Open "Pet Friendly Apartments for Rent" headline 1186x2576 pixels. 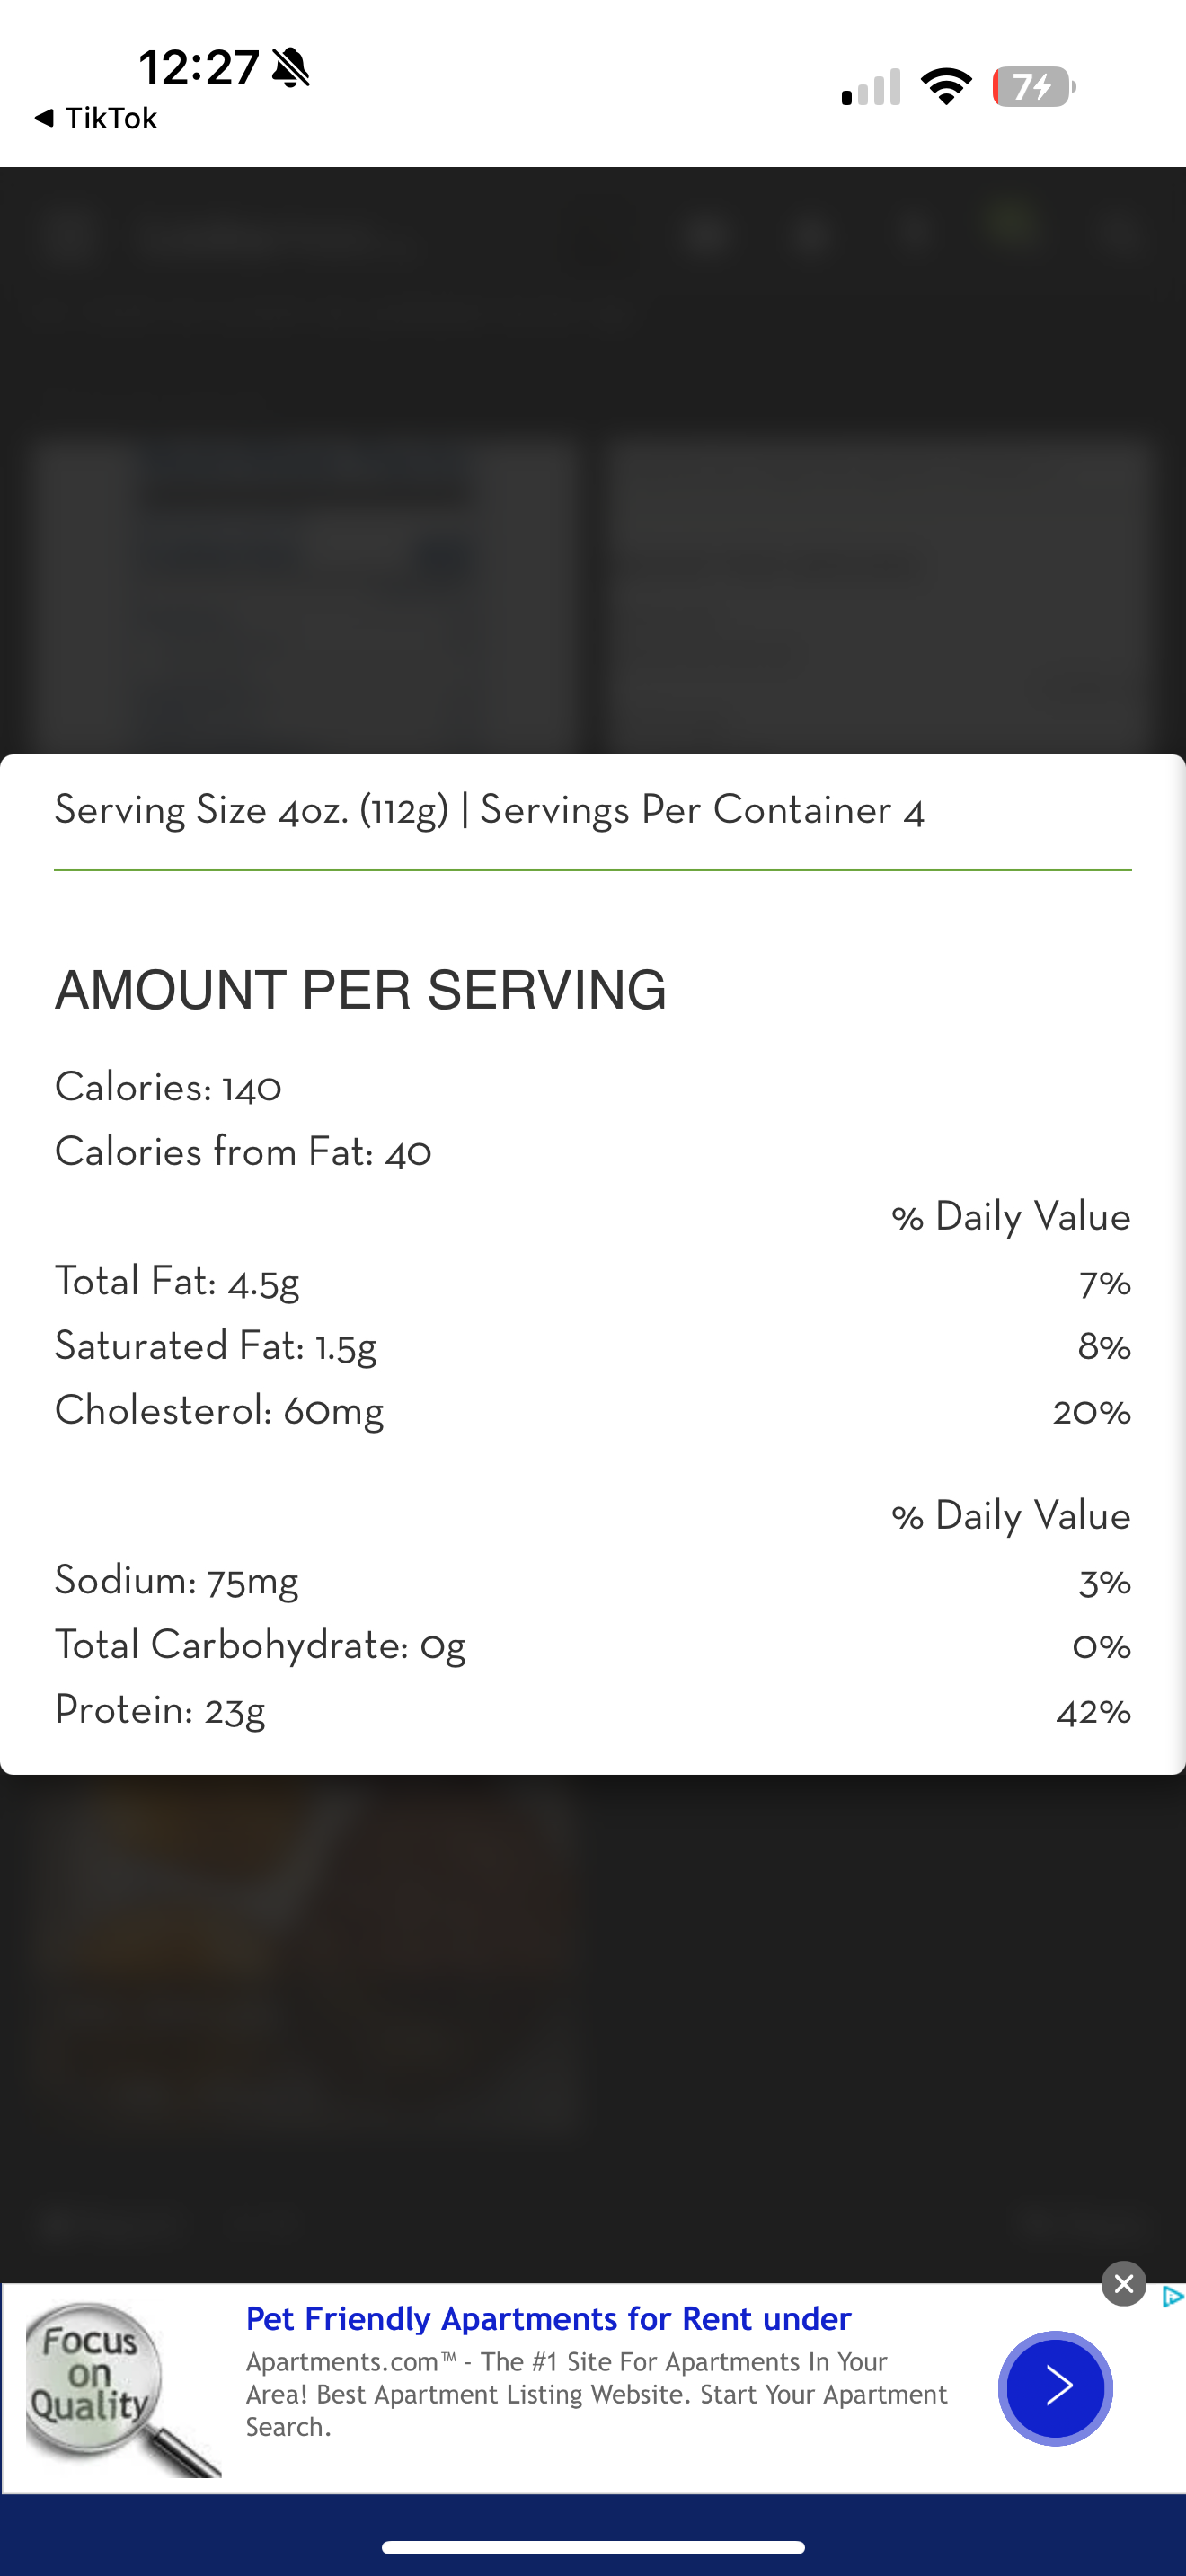[x=548, y=2318]
